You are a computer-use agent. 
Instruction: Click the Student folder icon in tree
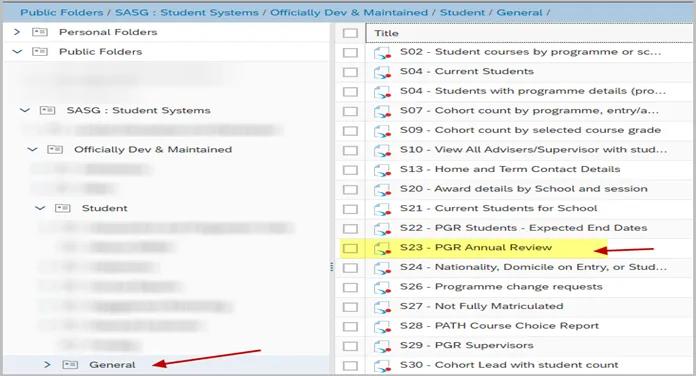click(x=63, y=208)
